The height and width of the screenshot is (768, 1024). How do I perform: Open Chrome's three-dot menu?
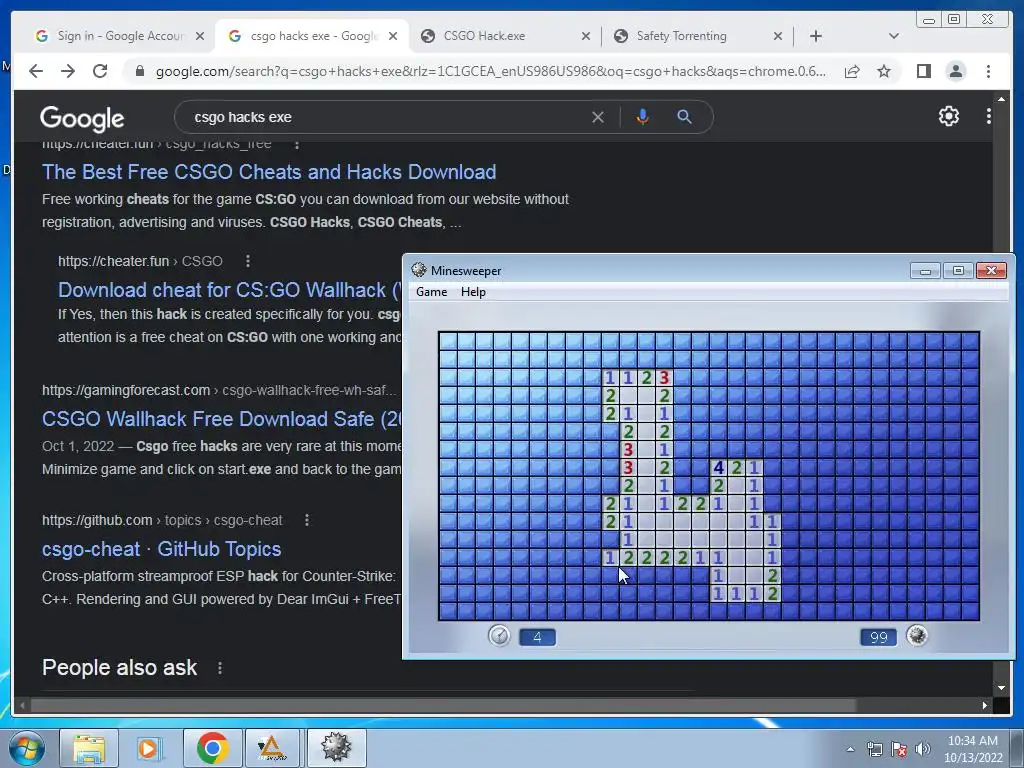tap(988, 71)
